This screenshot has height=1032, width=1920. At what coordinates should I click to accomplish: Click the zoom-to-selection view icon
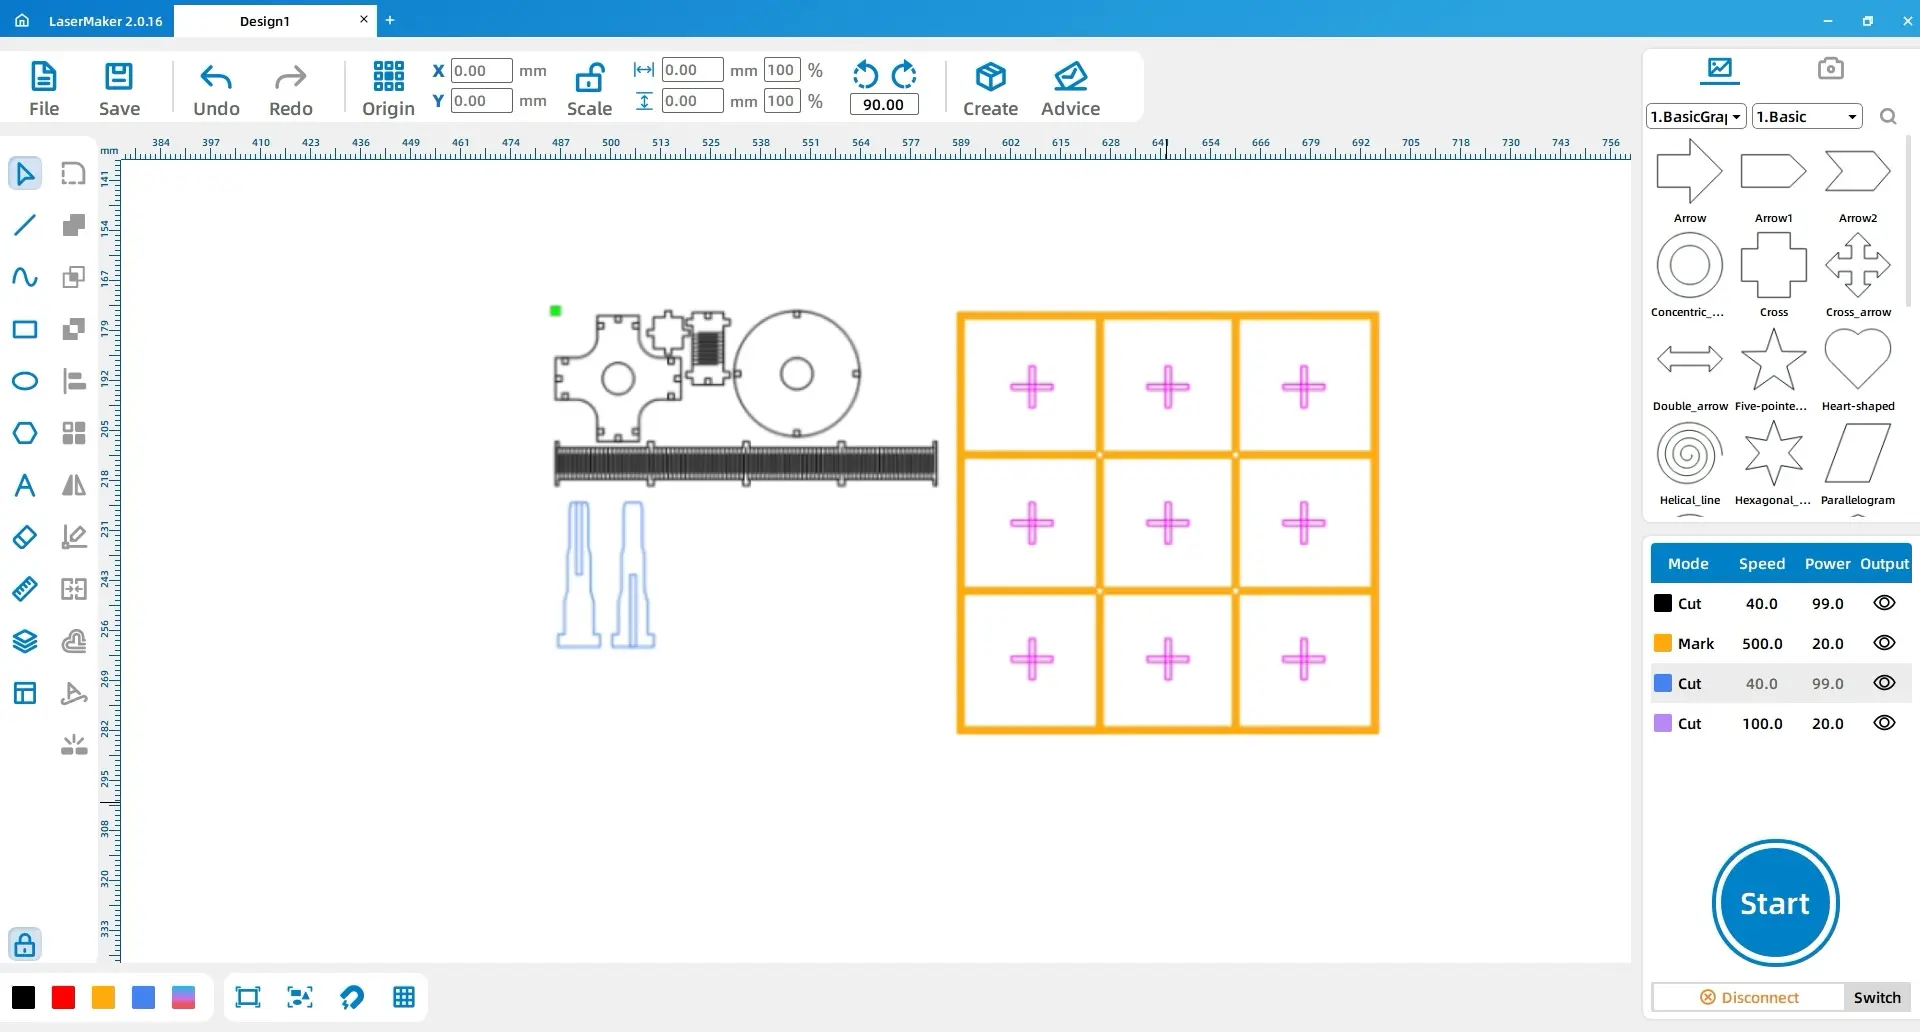click(300, 997)
